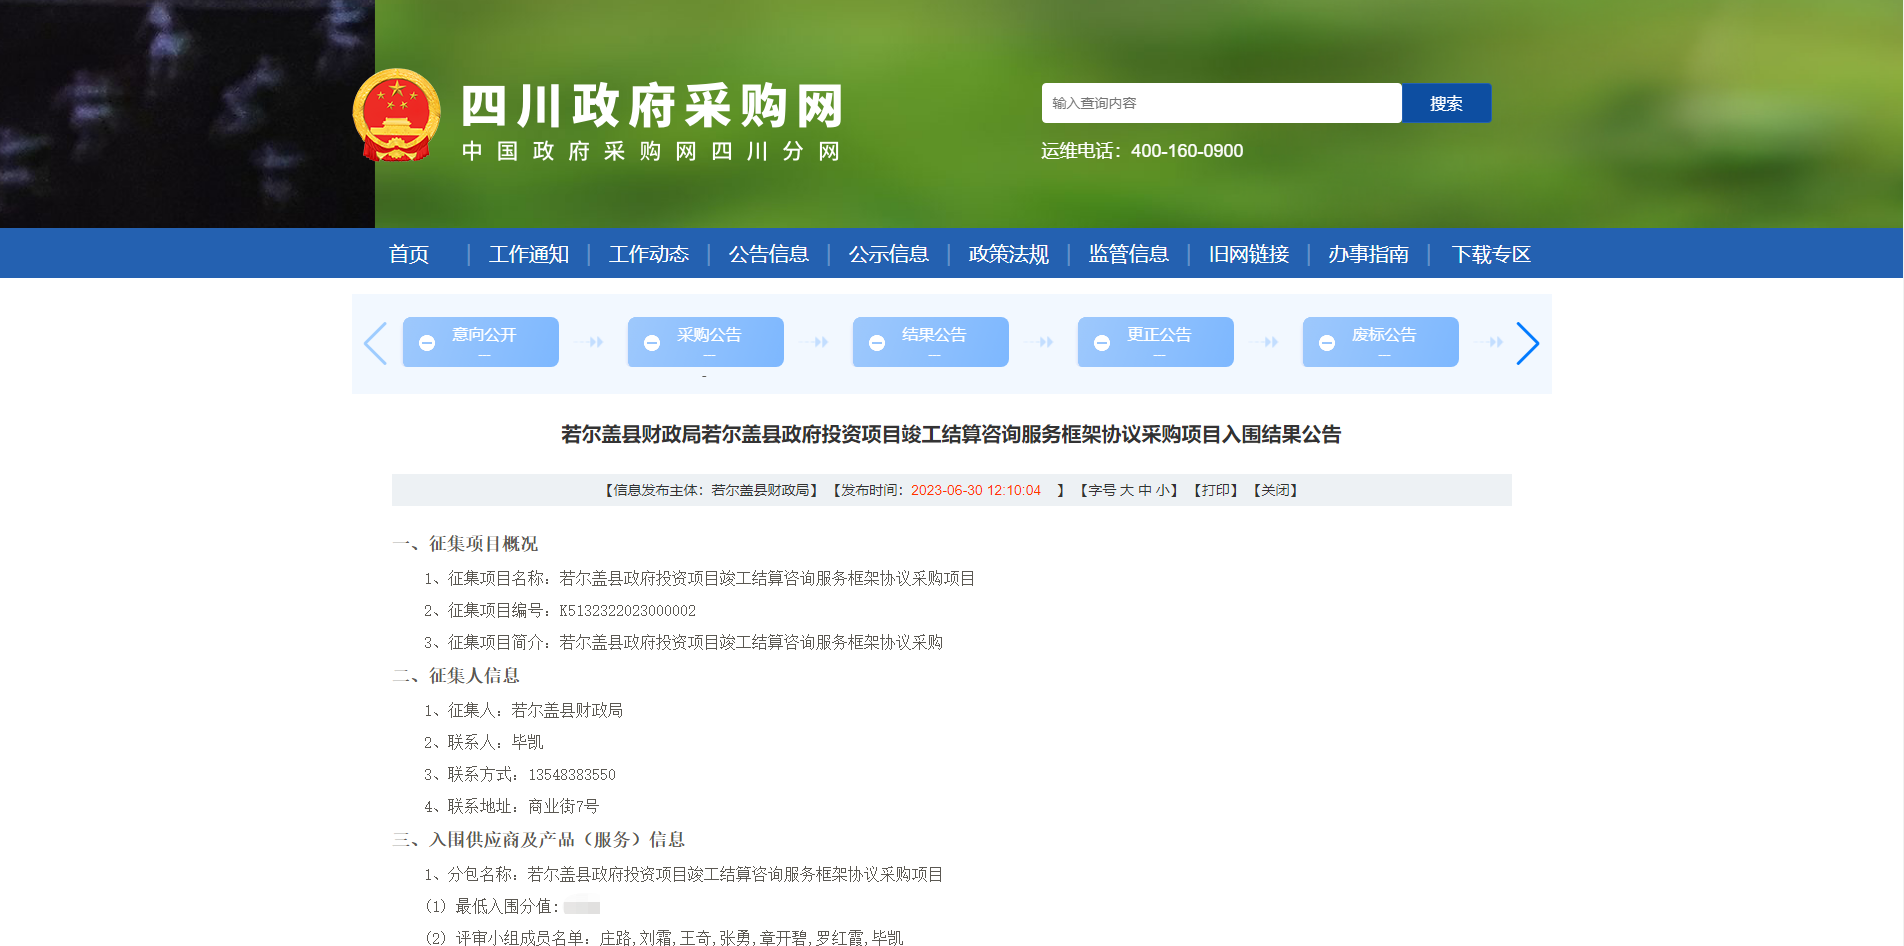Click the national emblem logo
Viewport: 1904px width, 946px height.
click(x=397, y=116)
